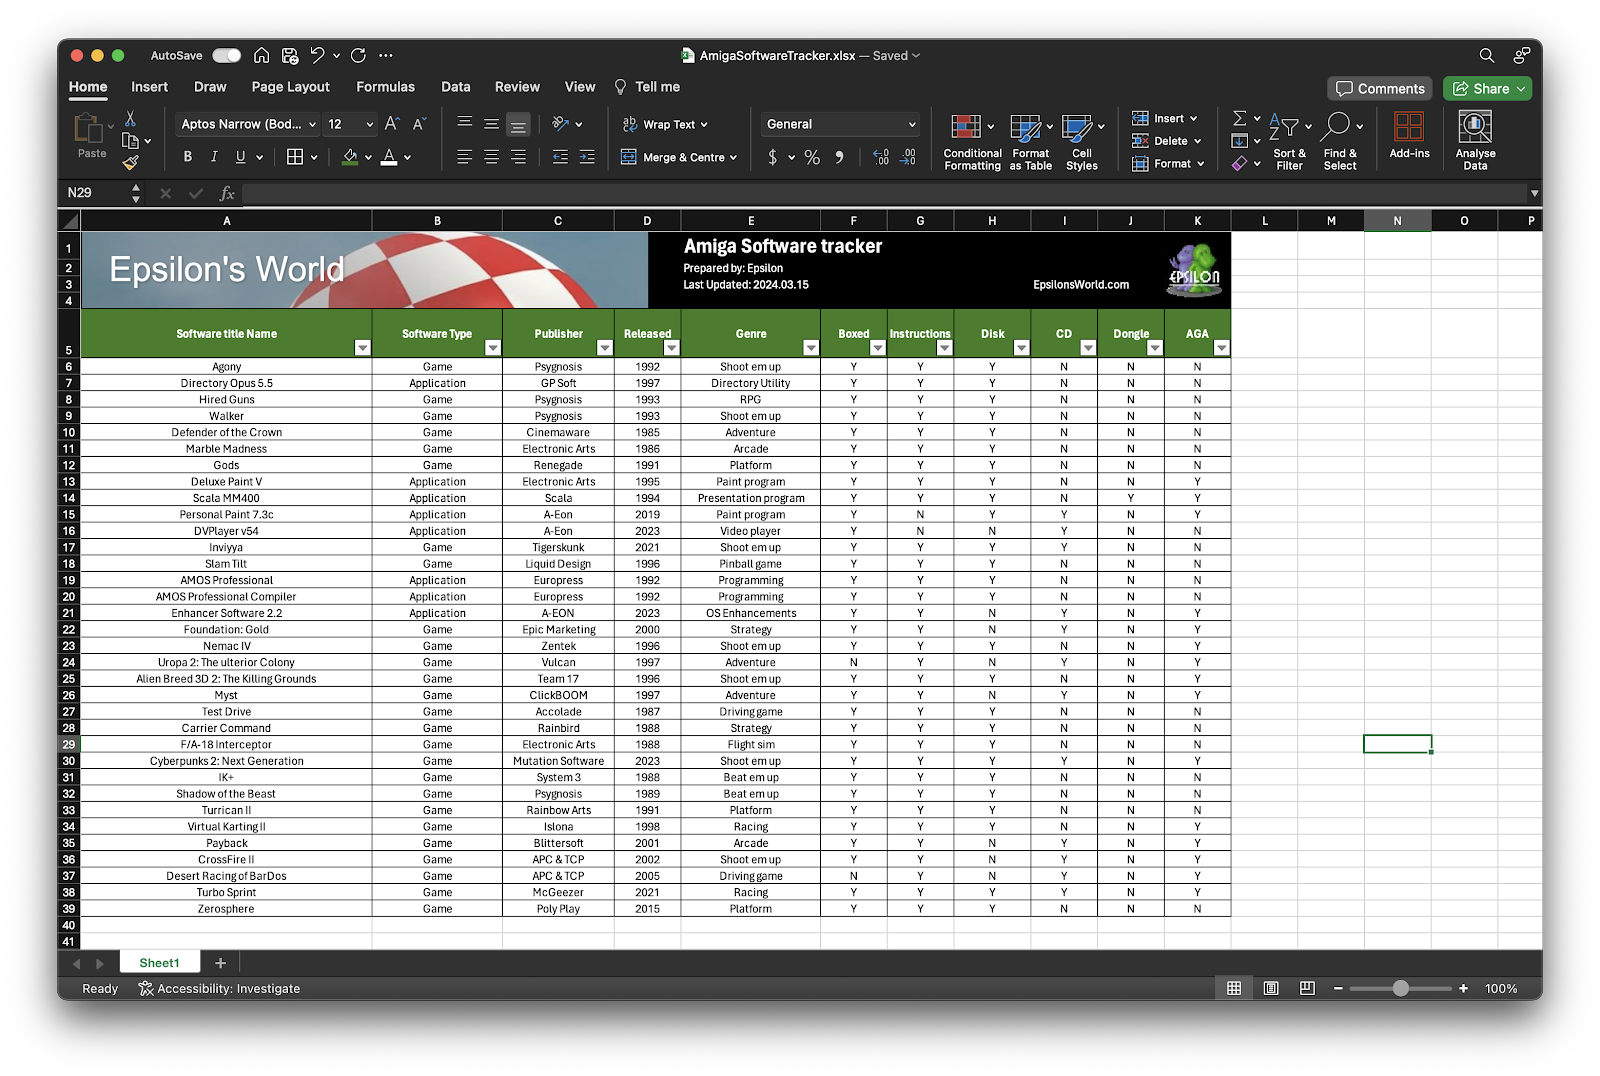
Task: Decrease font size
Action: (419, 124)
